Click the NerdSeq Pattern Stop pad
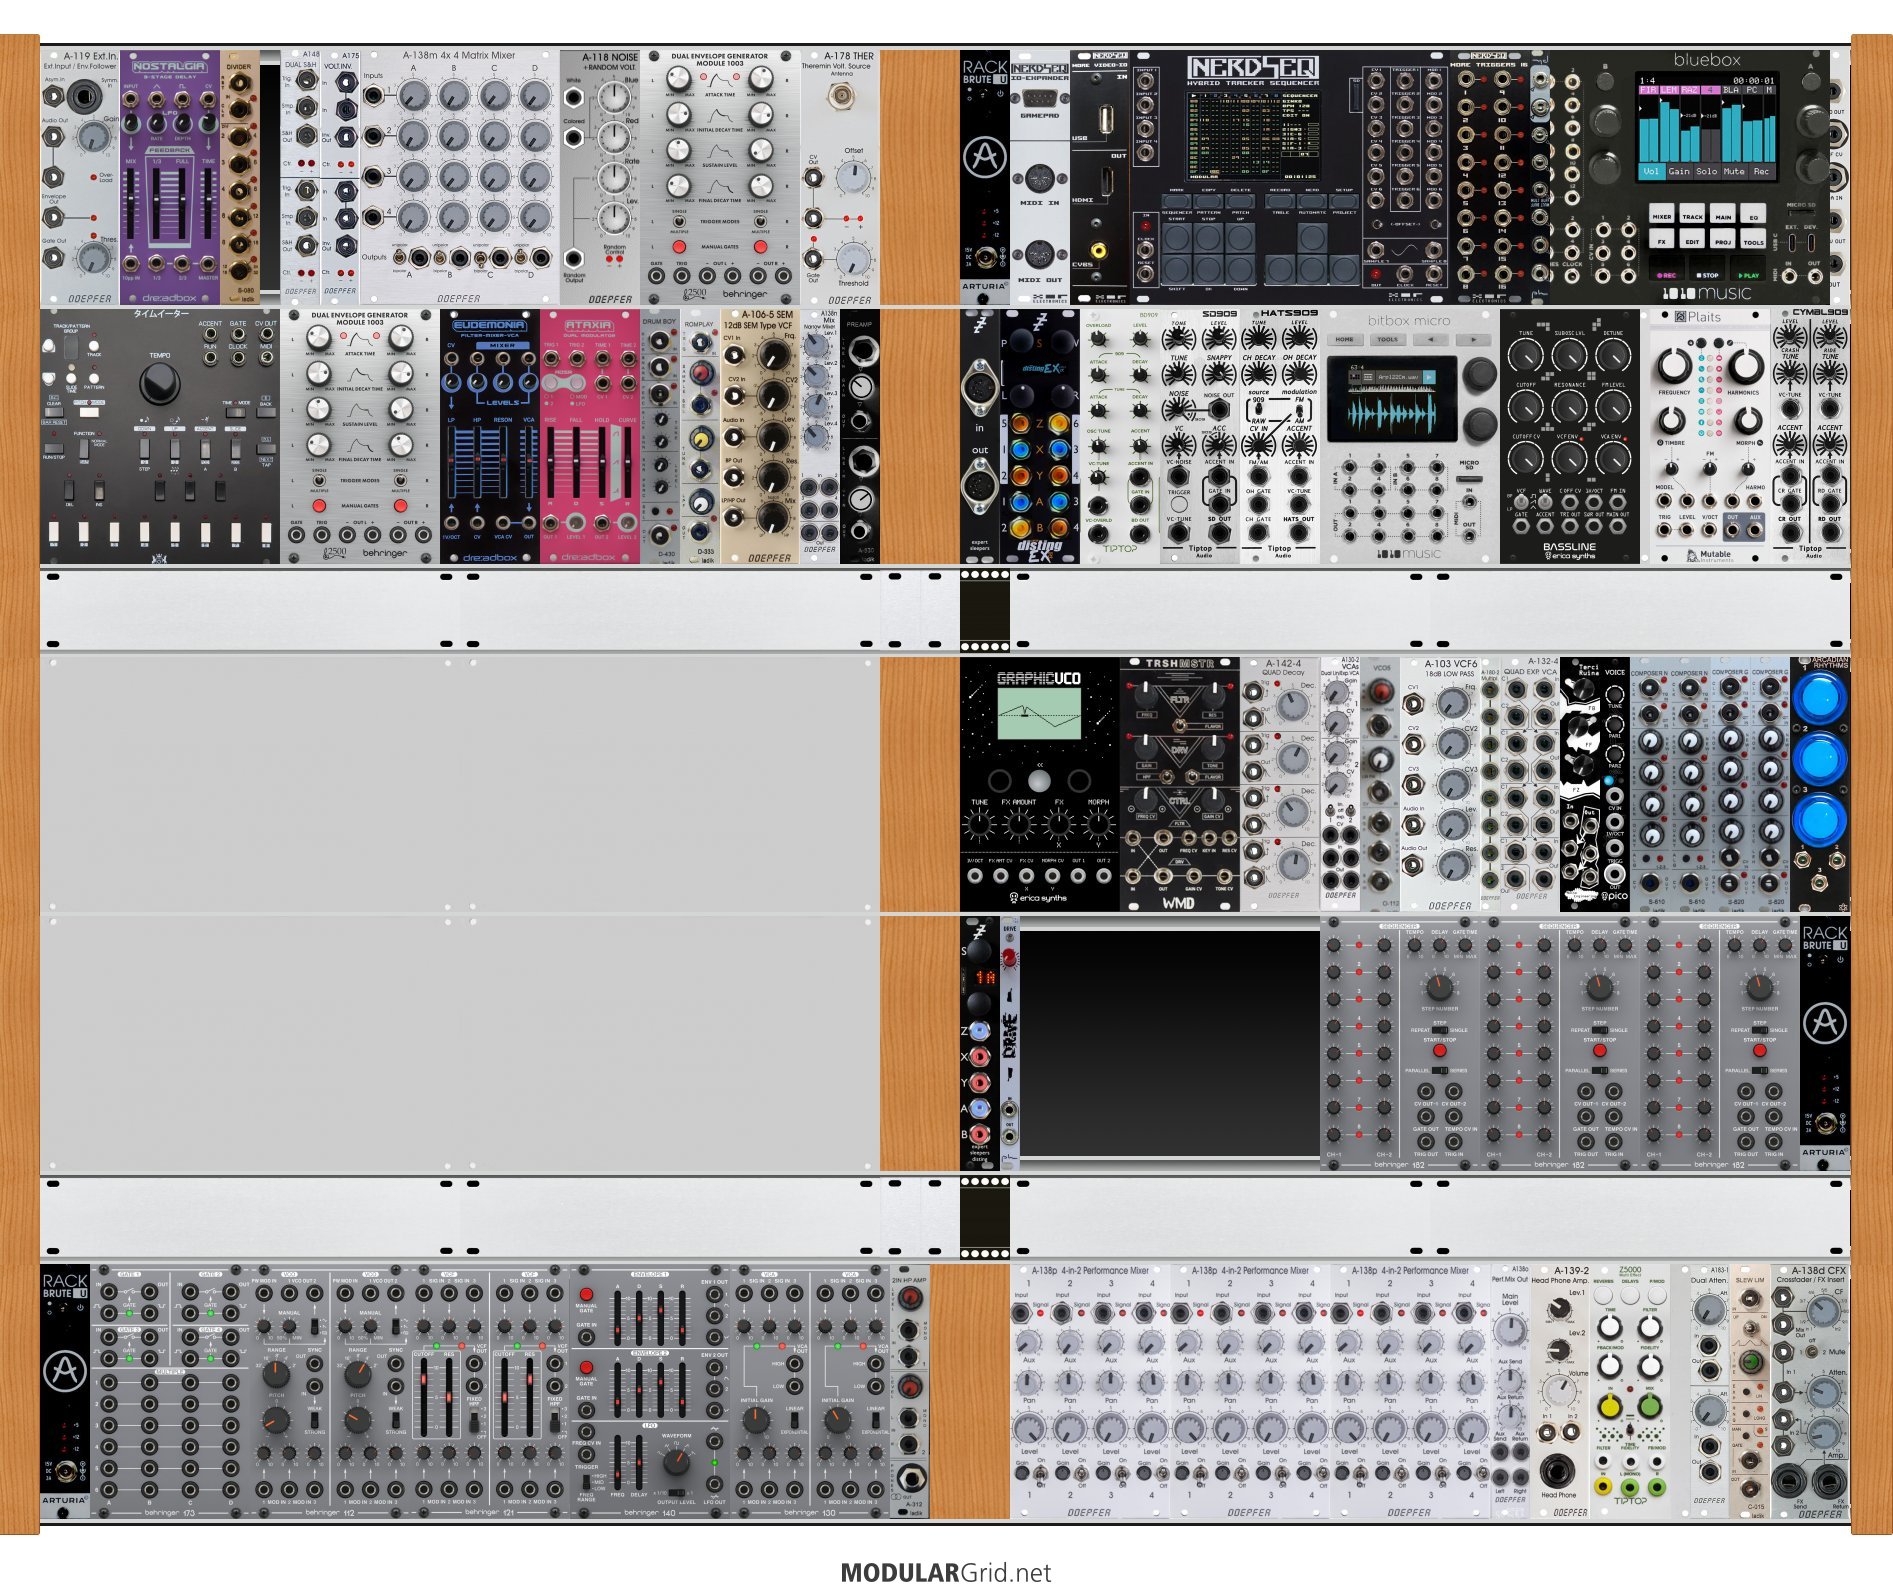Screen dimensions: 1893x1594 click(x=1209, y=236)
